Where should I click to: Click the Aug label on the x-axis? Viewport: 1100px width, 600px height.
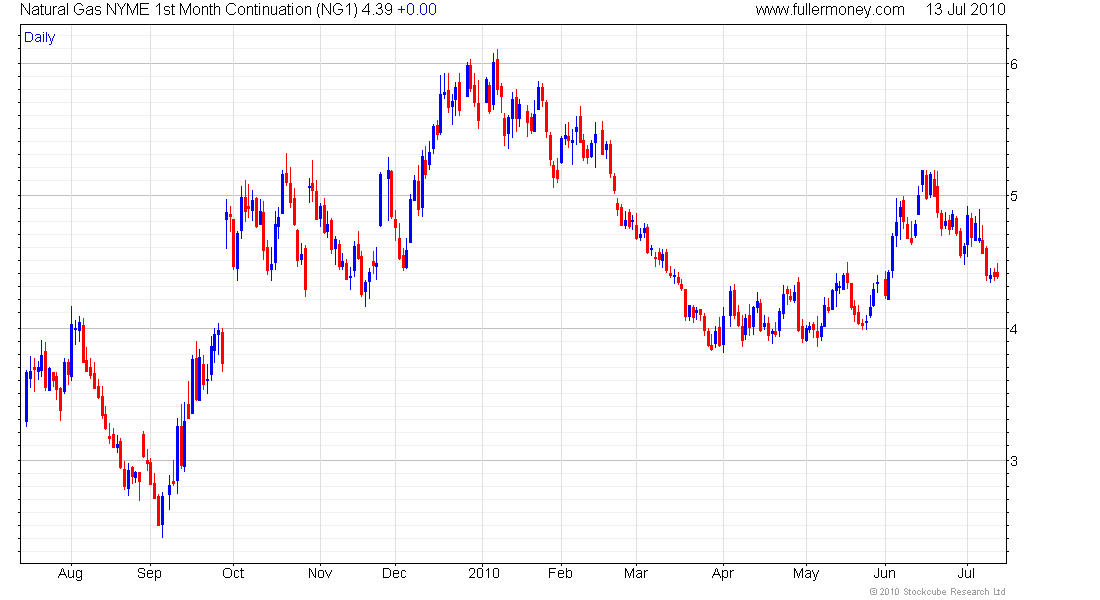70,573
